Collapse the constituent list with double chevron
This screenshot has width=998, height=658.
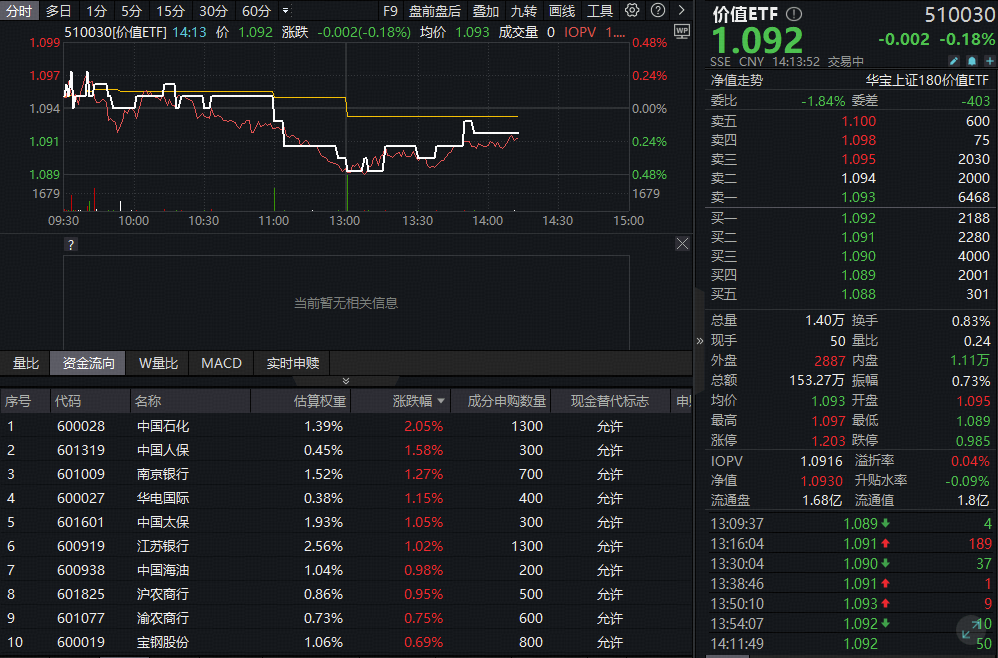(x=346, y=381)
